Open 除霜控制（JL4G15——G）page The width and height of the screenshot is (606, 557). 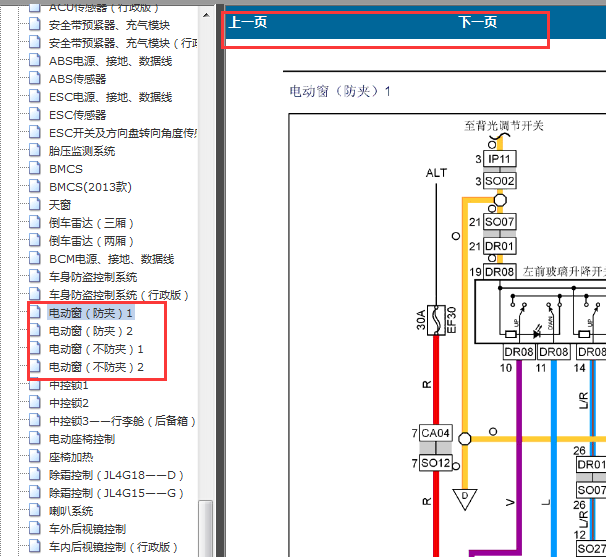tap(116, 493)
